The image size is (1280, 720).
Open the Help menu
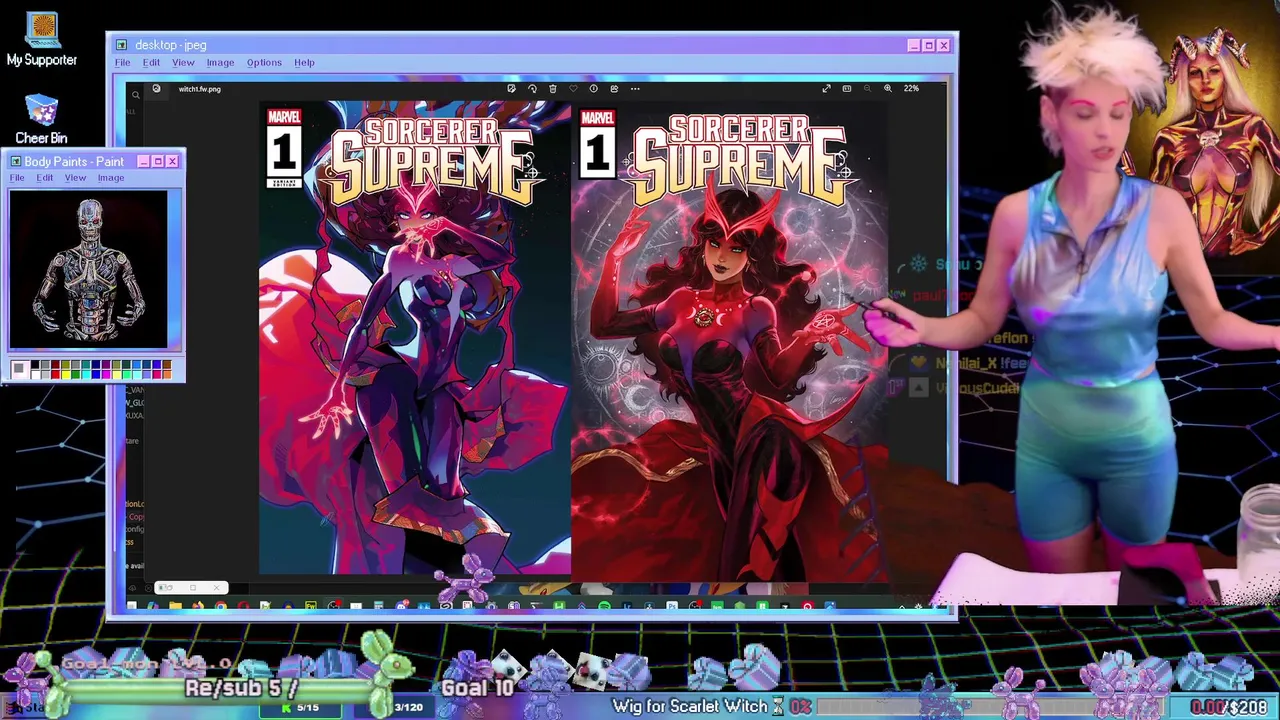[x=304, y=62]
